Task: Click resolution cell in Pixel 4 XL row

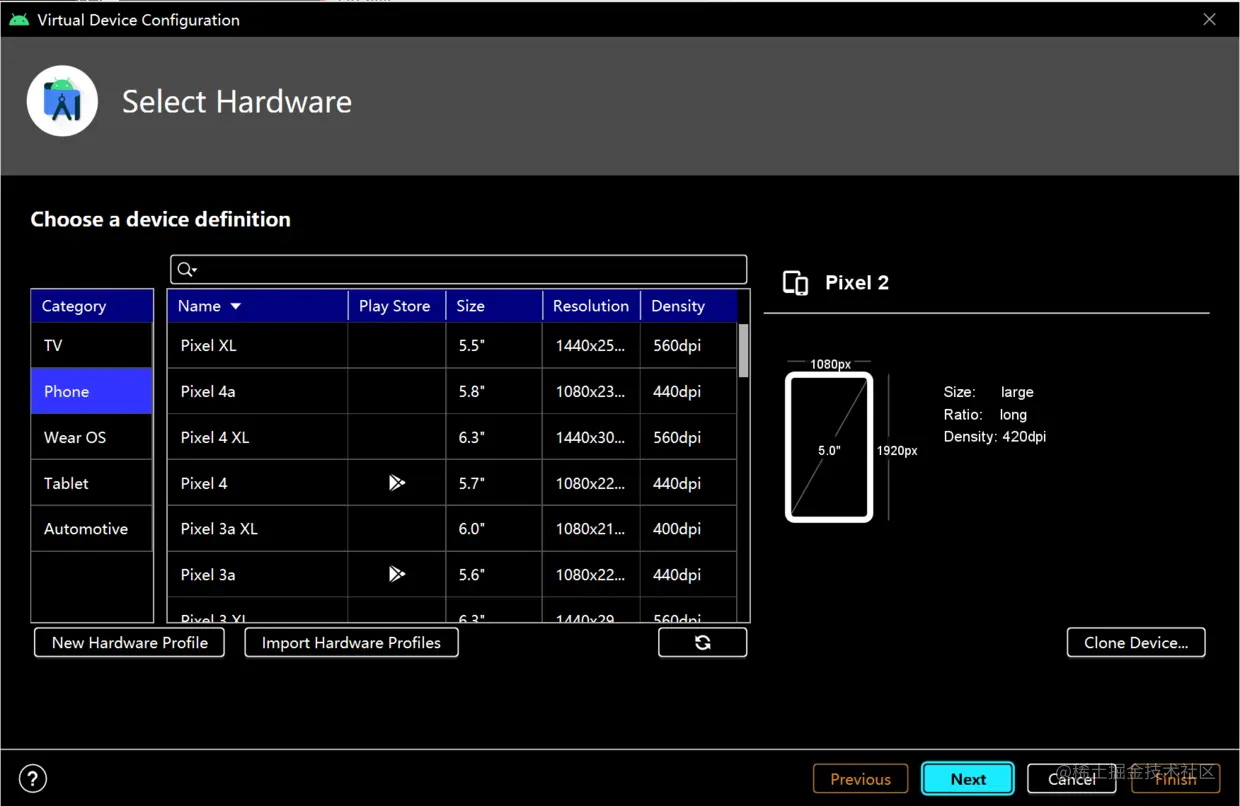Action: coord(591,437)
